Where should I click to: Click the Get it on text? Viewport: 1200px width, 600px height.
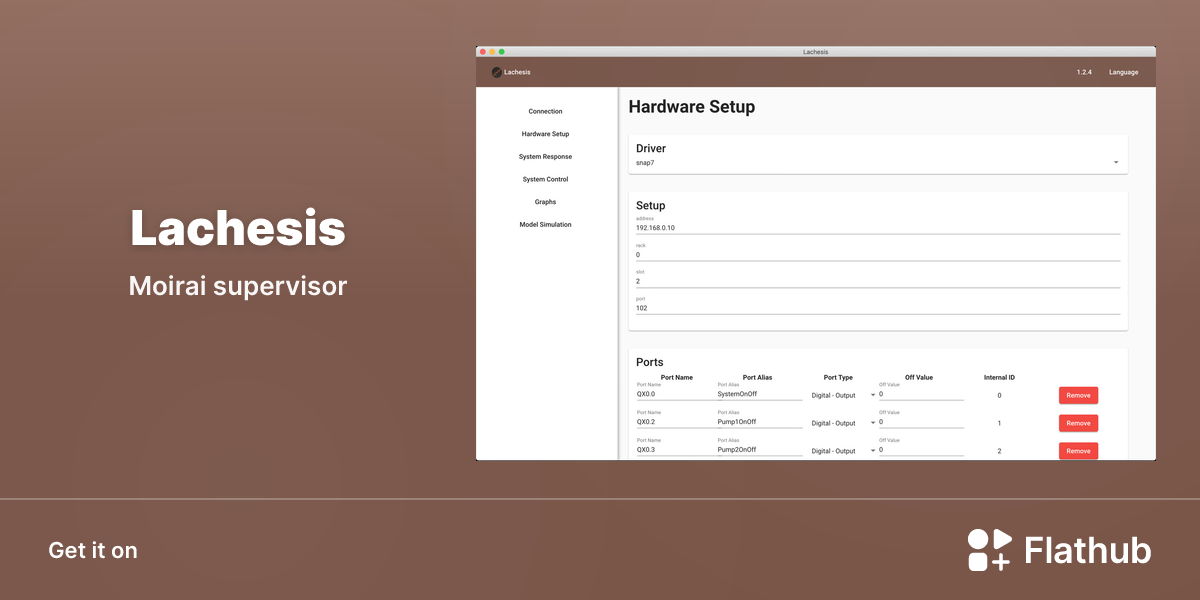pyautogui.click(x=93, y=550)
